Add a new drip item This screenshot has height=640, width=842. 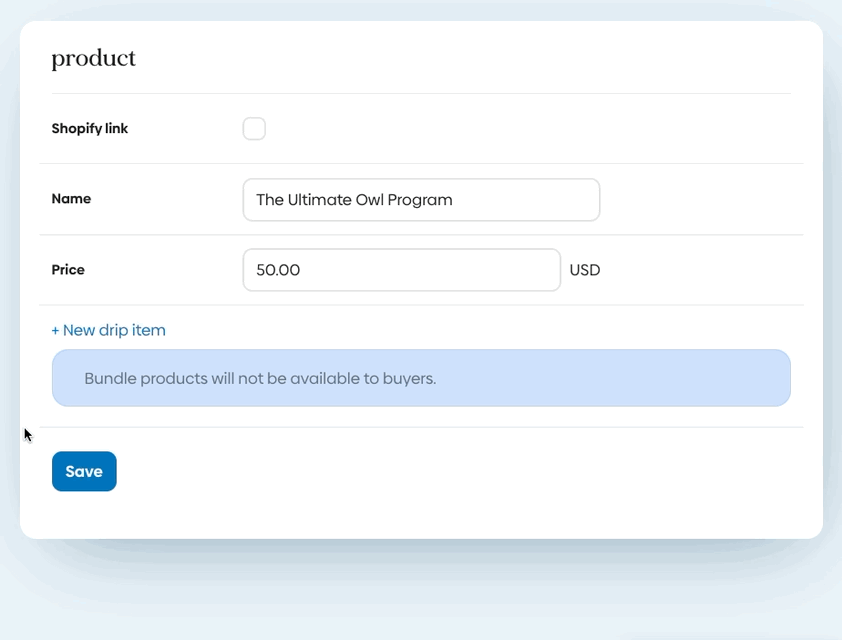(109, 330)
